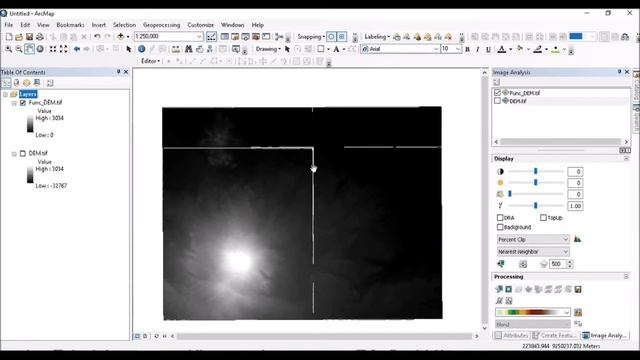The image size is (640, 360).
Task: Open the map scale 1:250,000 dropdown
Action: click(199, 37)
